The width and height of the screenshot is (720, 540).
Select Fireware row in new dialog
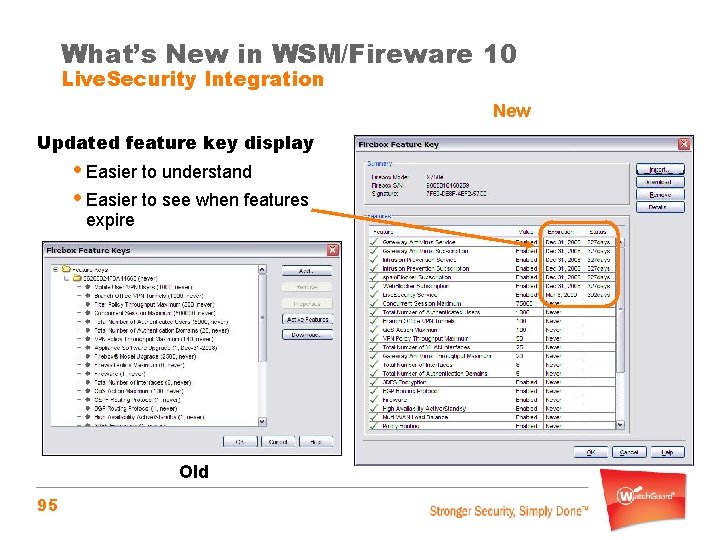492,399
